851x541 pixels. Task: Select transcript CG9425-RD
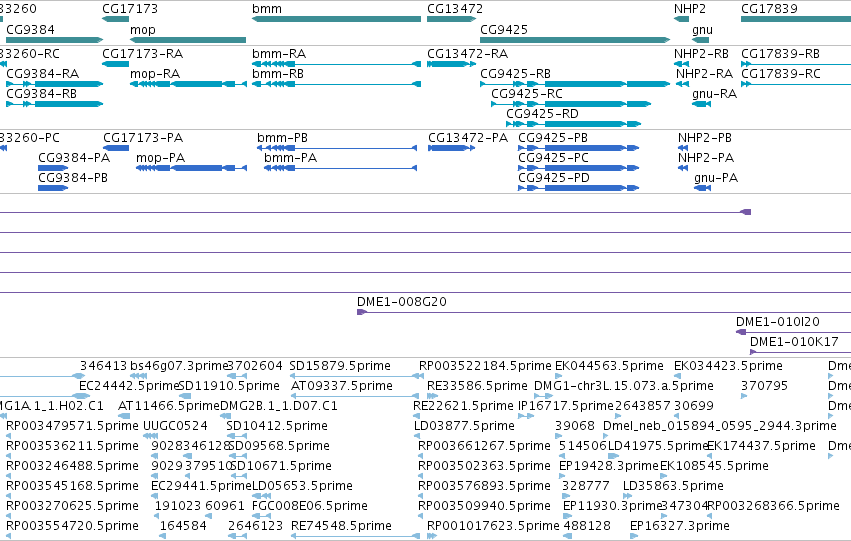(574, 124)
